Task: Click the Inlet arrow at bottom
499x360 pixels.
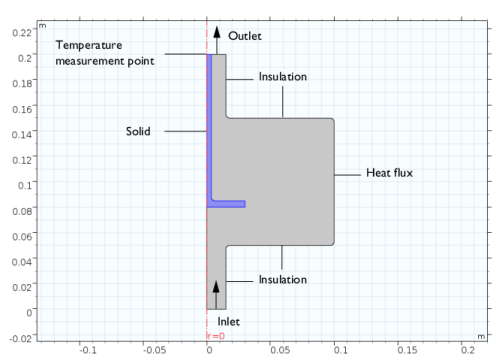Action: click(x=216, y=295)
